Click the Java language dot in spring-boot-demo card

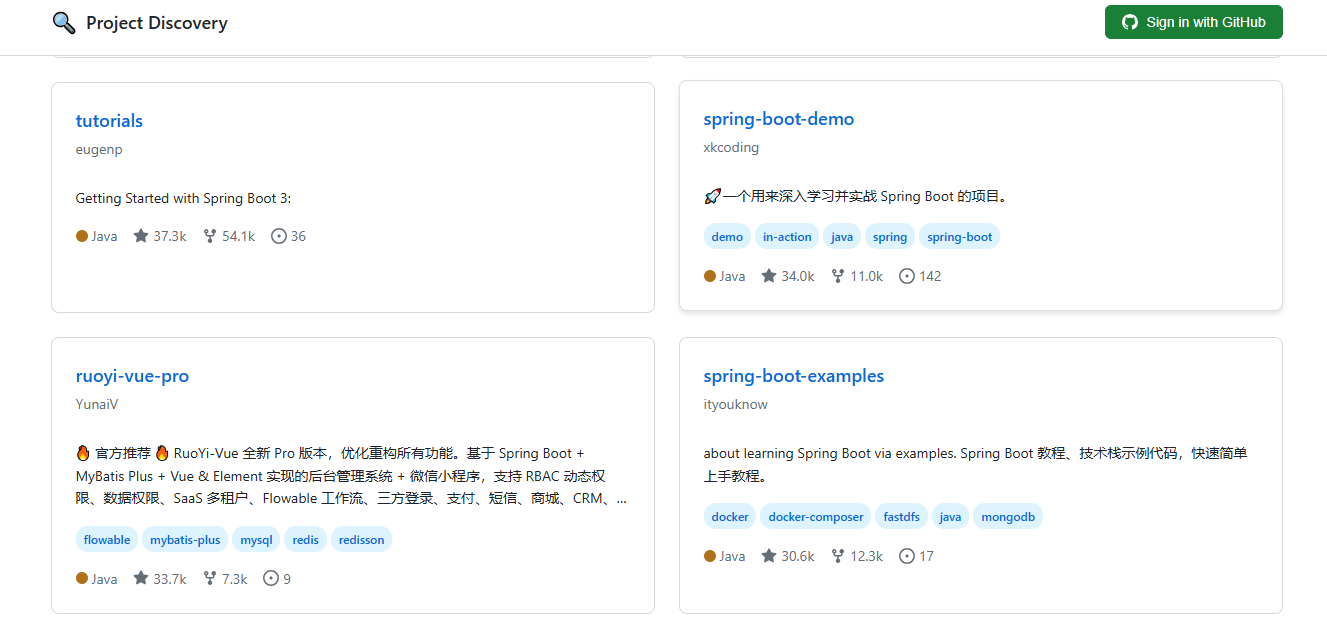click(710, 276)
